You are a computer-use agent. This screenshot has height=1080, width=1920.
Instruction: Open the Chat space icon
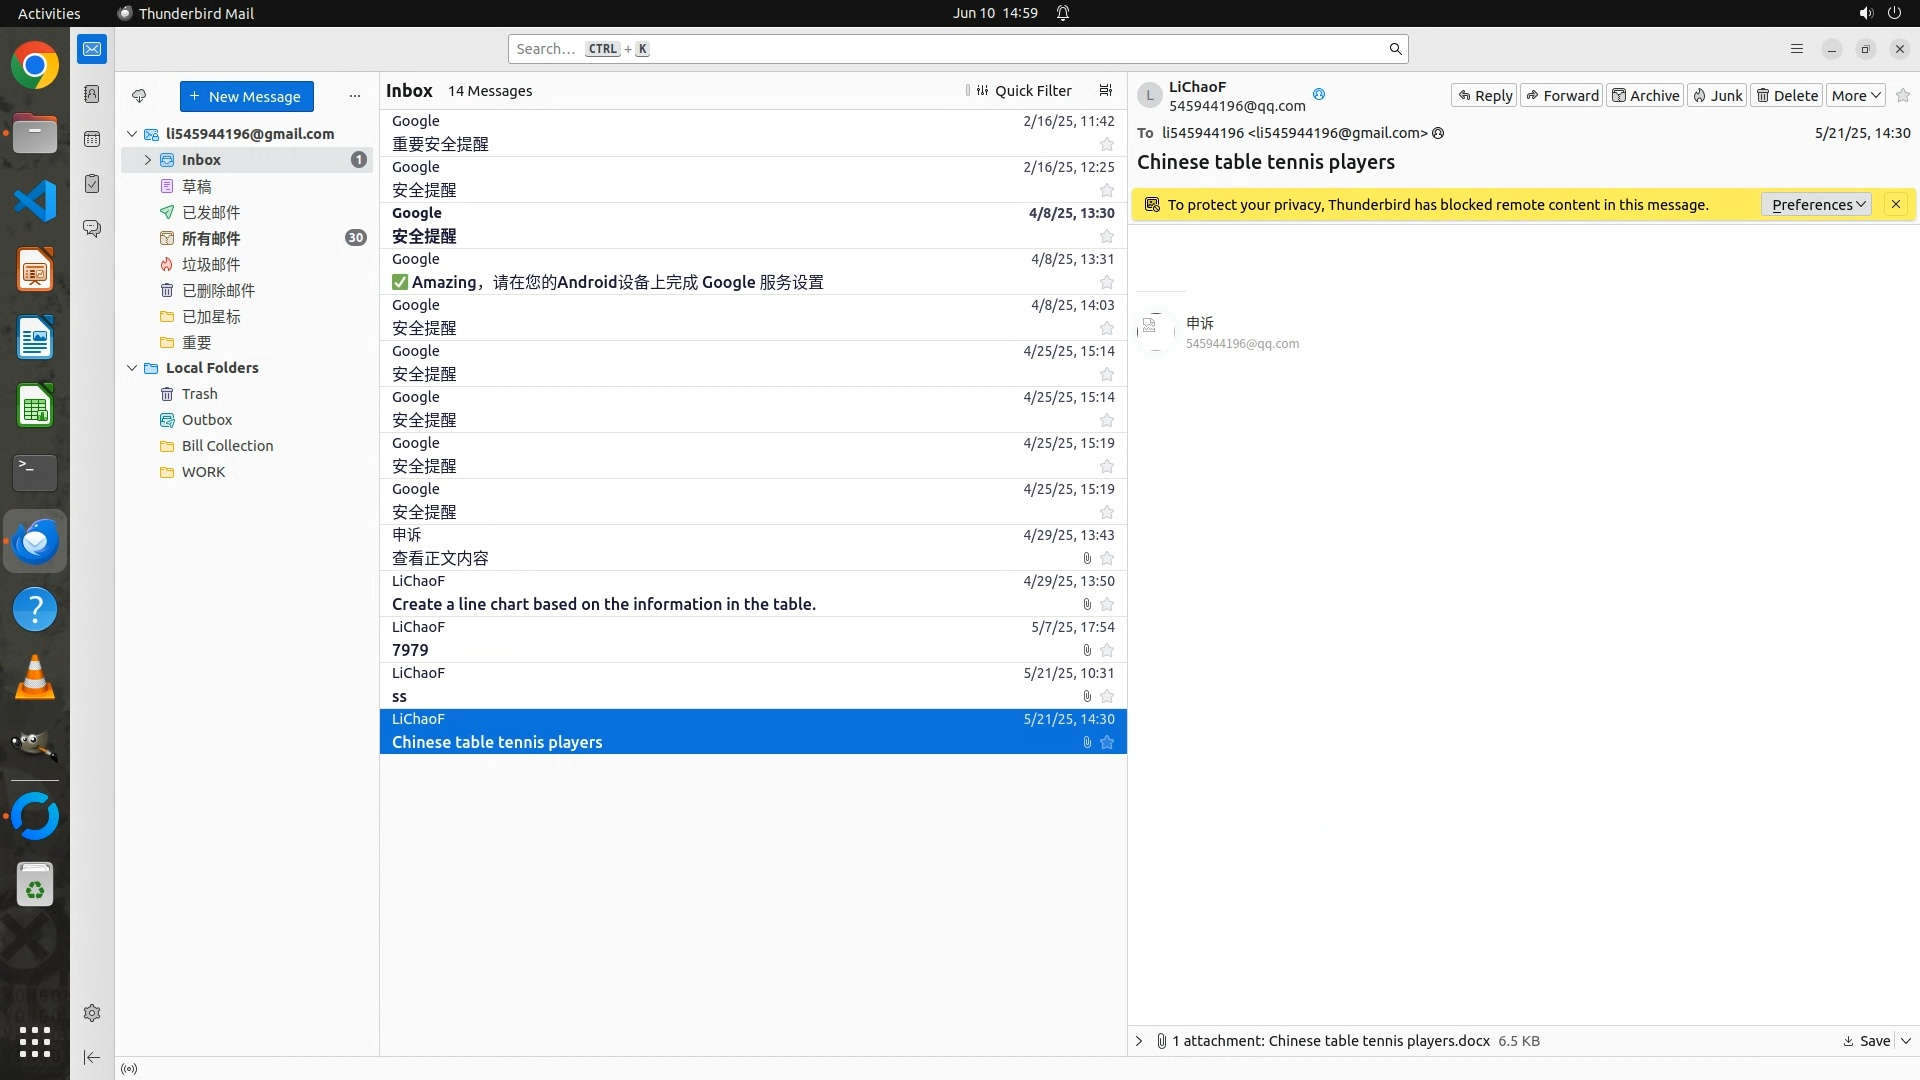tap(92, 229)
